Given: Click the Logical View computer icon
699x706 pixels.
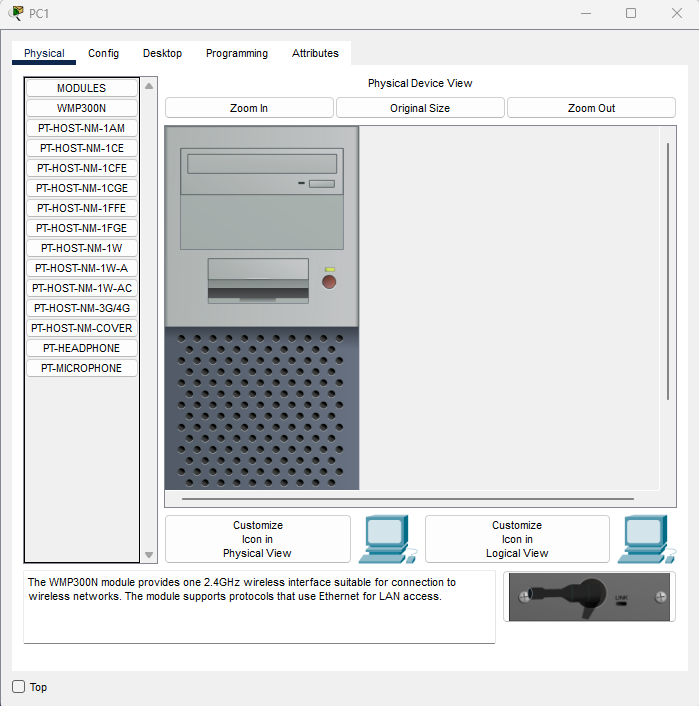Looking at the screenshot, I should [646, 539].
